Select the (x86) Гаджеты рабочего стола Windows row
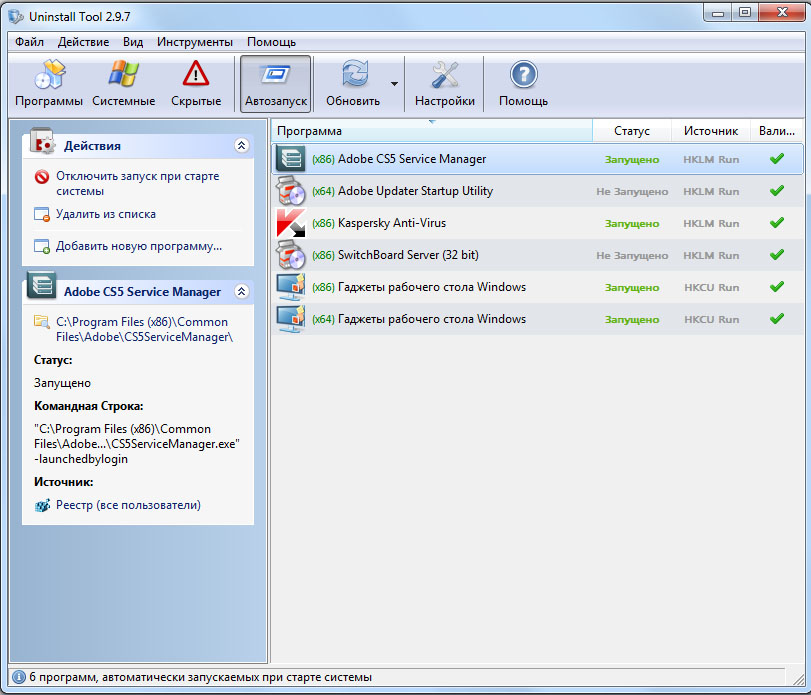The width and height of the screenshot is (811, 695). click(537, 287)
